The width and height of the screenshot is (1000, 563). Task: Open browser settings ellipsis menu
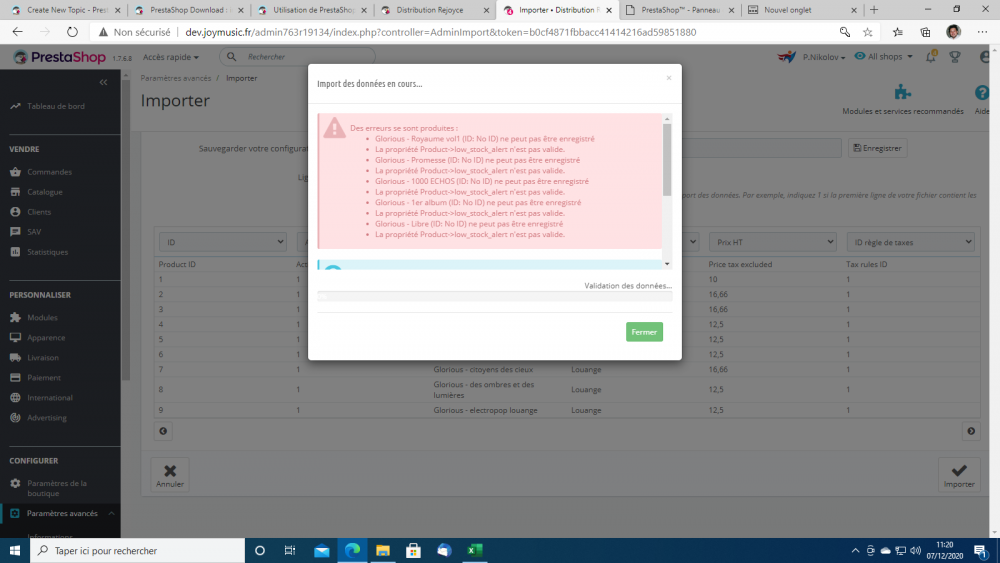[982, 32]
